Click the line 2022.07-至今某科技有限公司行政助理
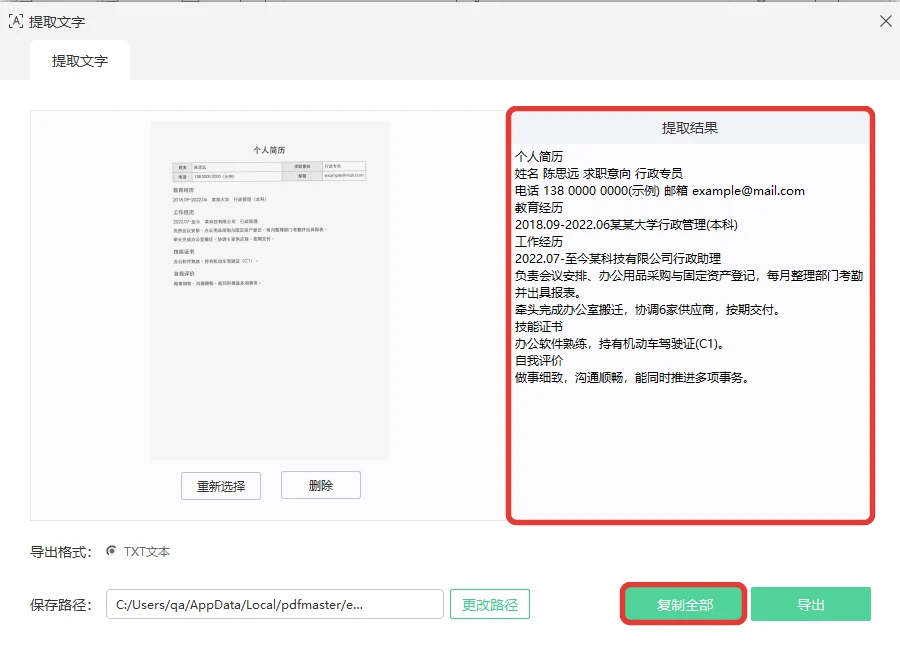The width and height of the screenshot is (900, 650). [x=618, y=258]
